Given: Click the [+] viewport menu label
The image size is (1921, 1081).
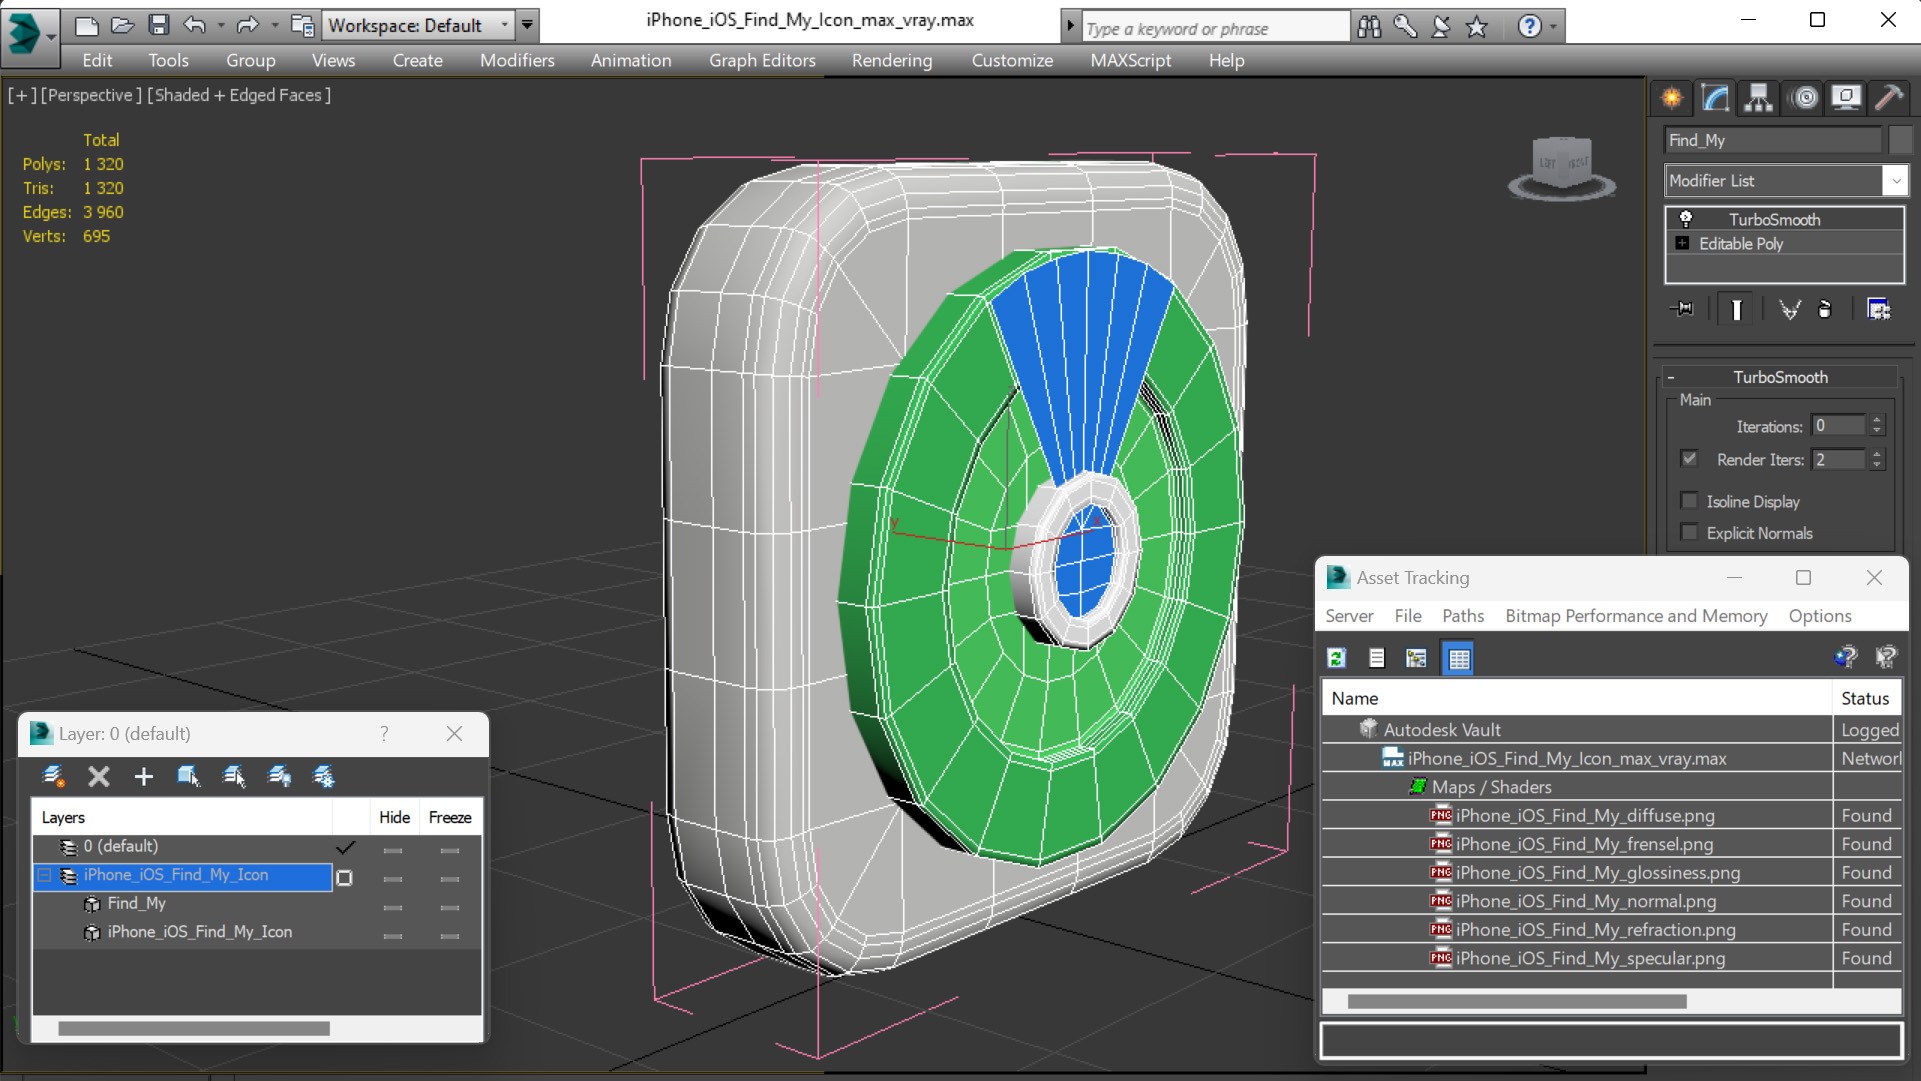Looking at the screenshot, I should [x=22, y=95].
